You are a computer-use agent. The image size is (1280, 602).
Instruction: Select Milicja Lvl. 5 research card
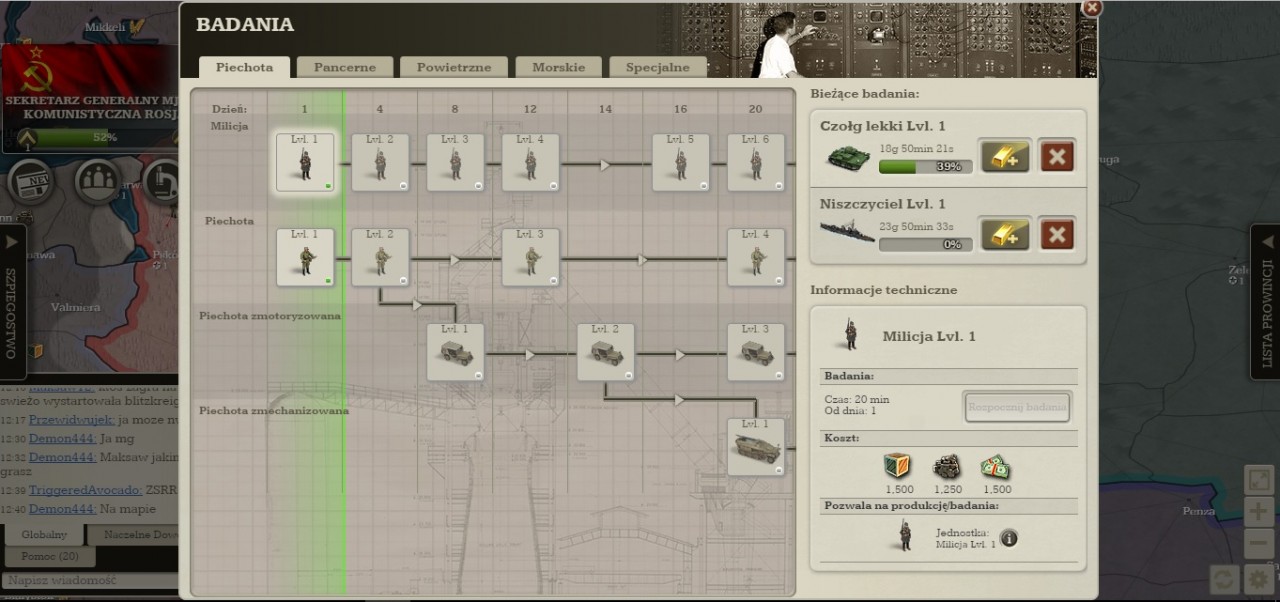681,162
